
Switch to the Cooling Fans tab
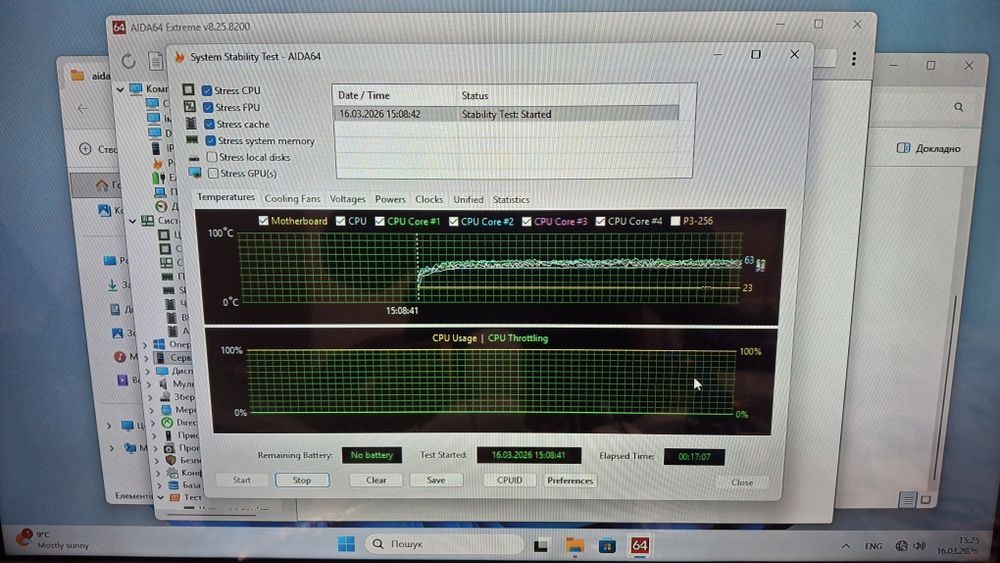(292, 199)
